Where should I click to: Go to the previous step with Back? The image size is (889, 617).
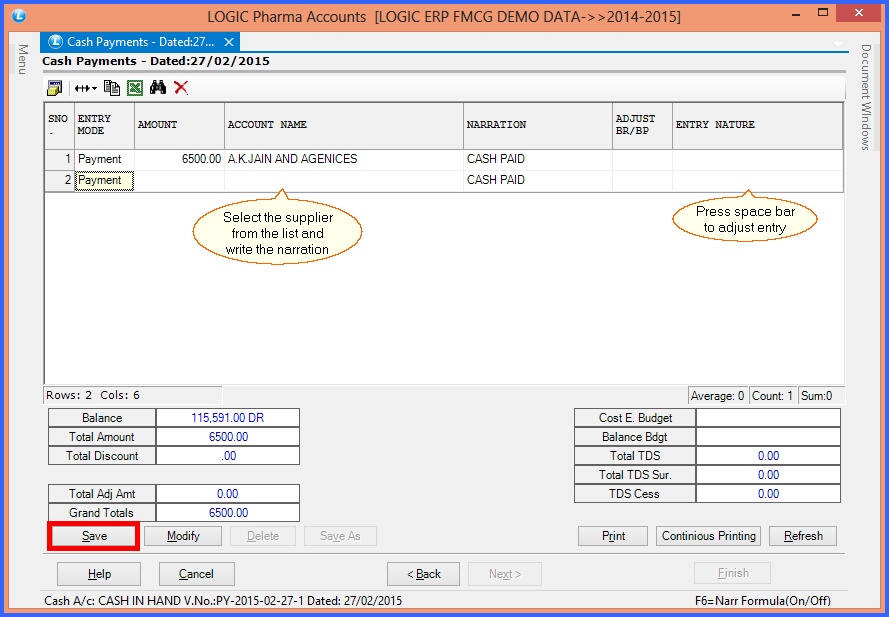click(x=424, y=574)
